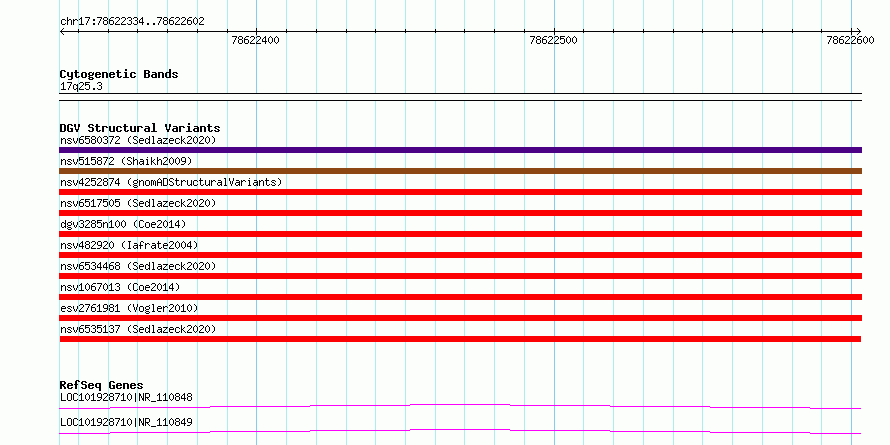Click the nsv482920 (Iafrate2004) label
This screenshot has width=890, height=445.
pos(129,245)
